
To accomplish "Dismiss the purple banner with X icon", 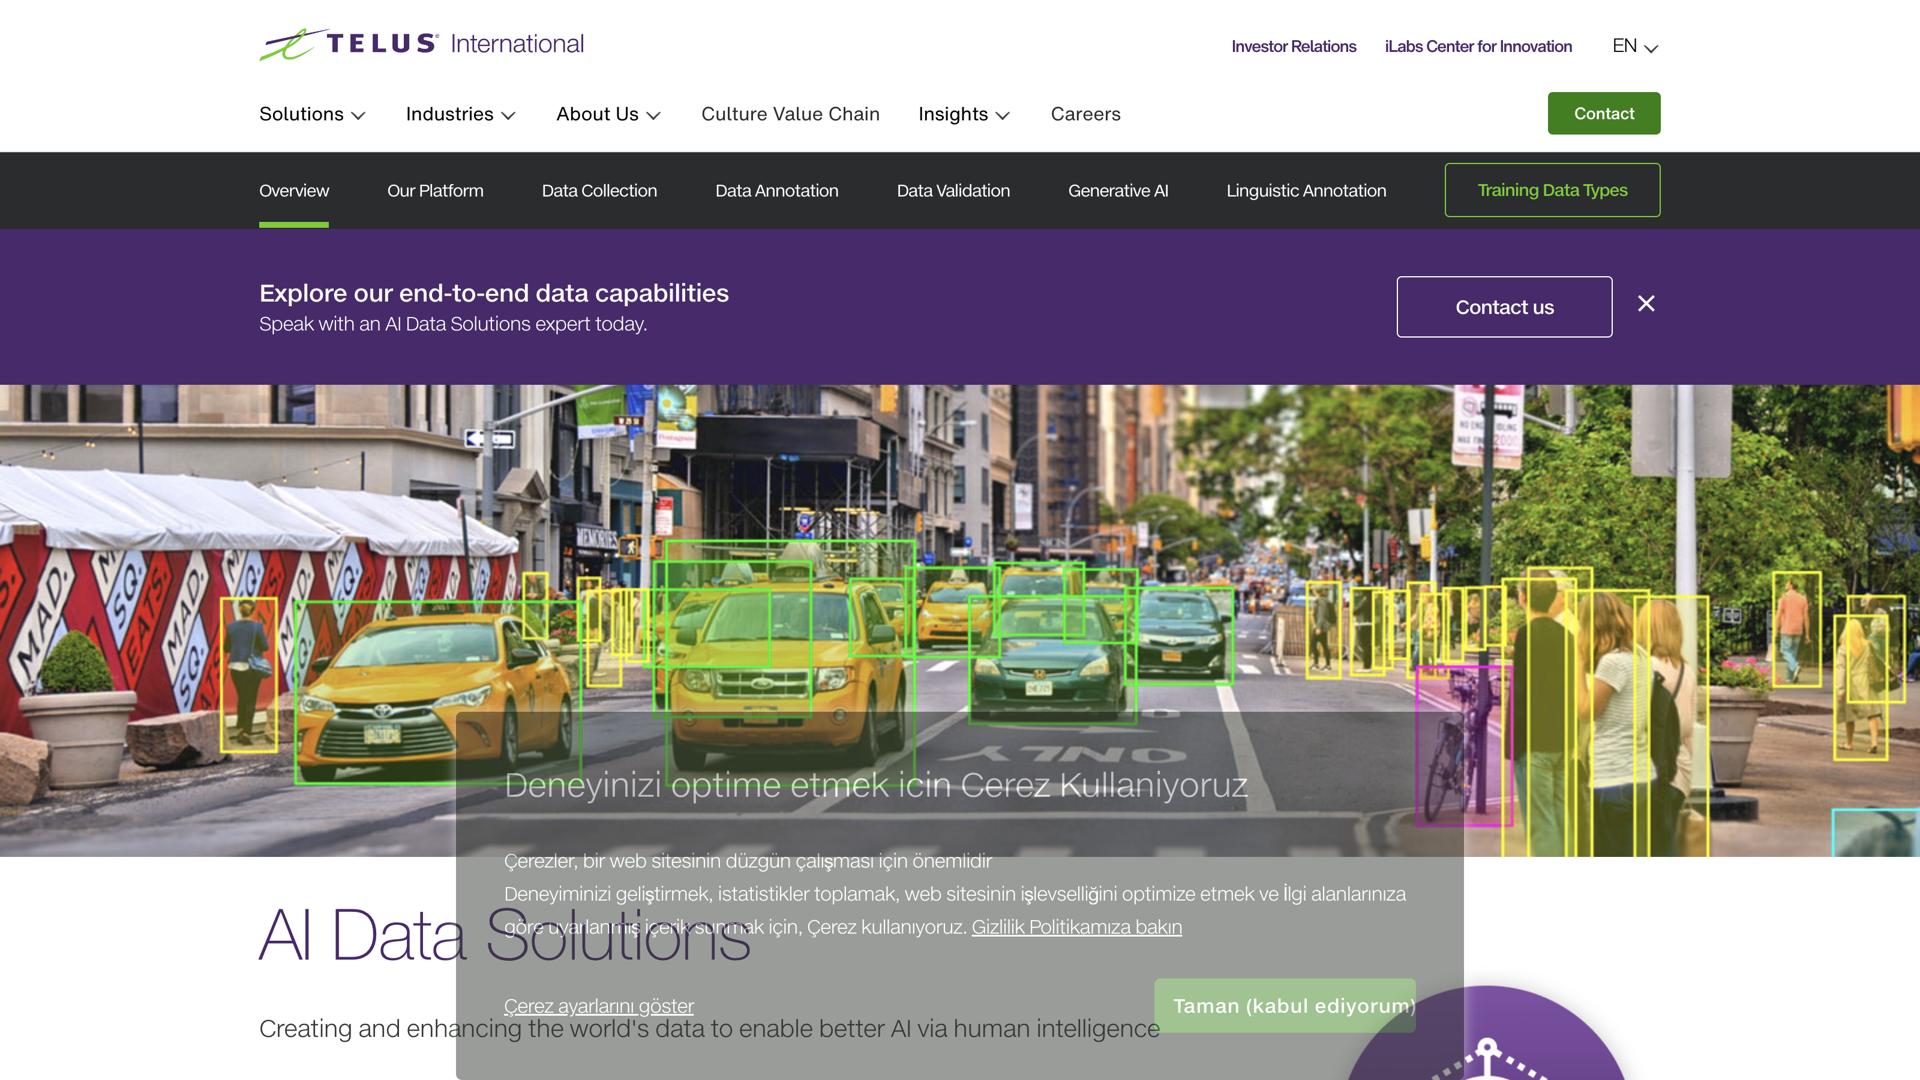I will click(x=1646, y=304).
